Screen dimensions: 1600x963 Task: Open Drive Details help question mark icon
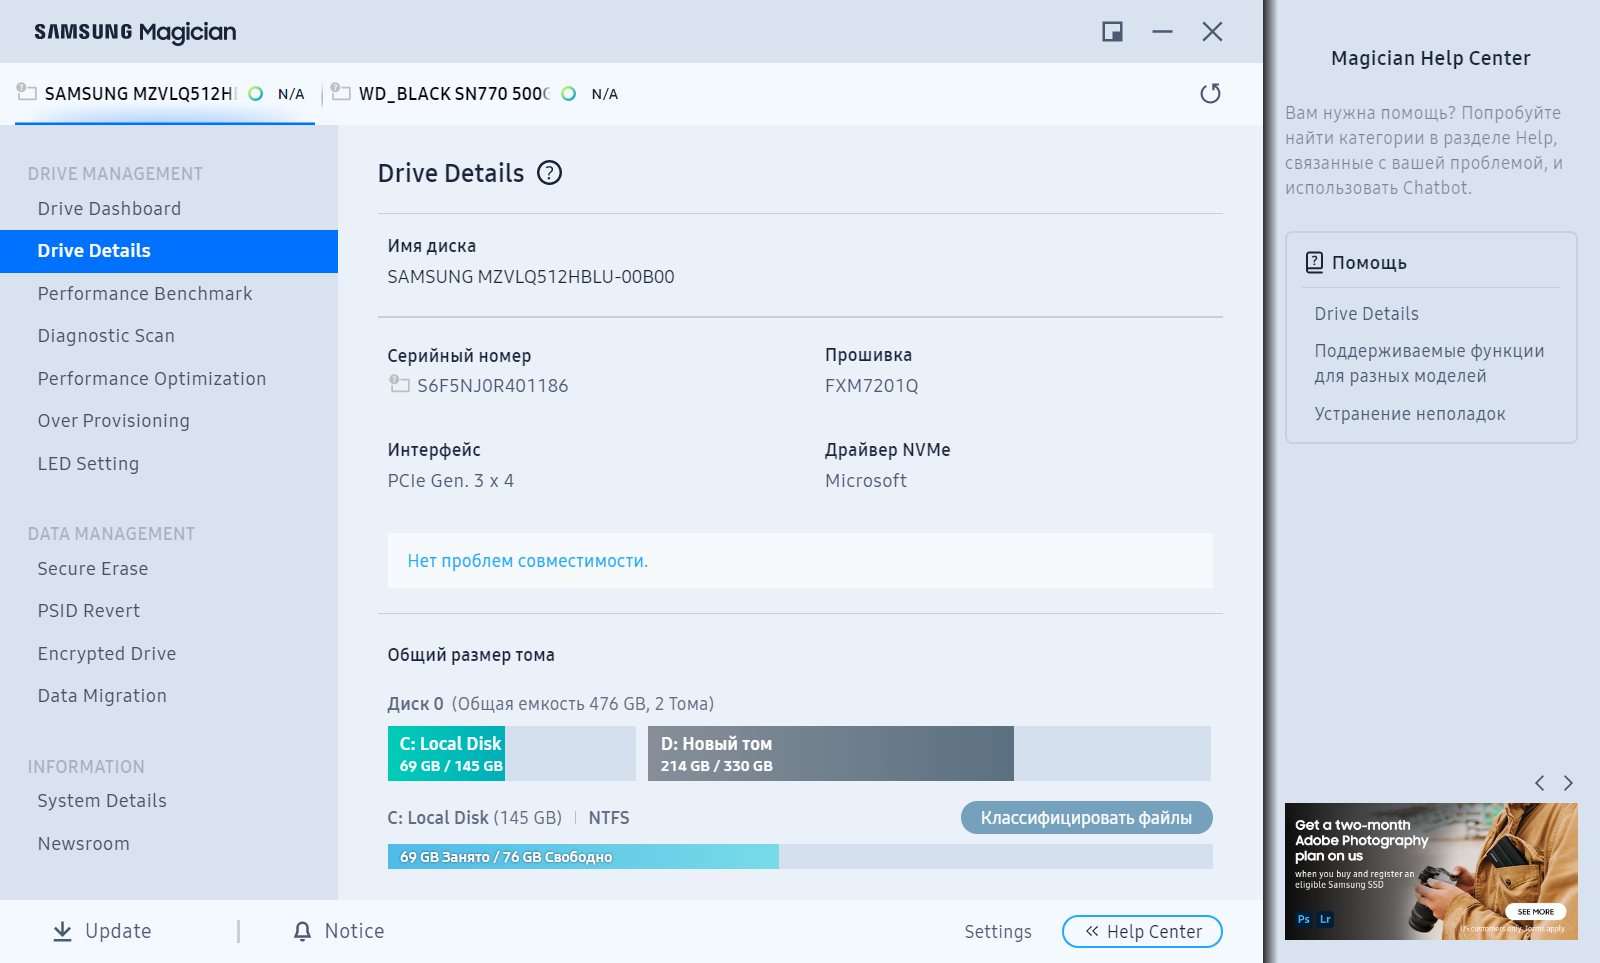(x=549, y=173)
